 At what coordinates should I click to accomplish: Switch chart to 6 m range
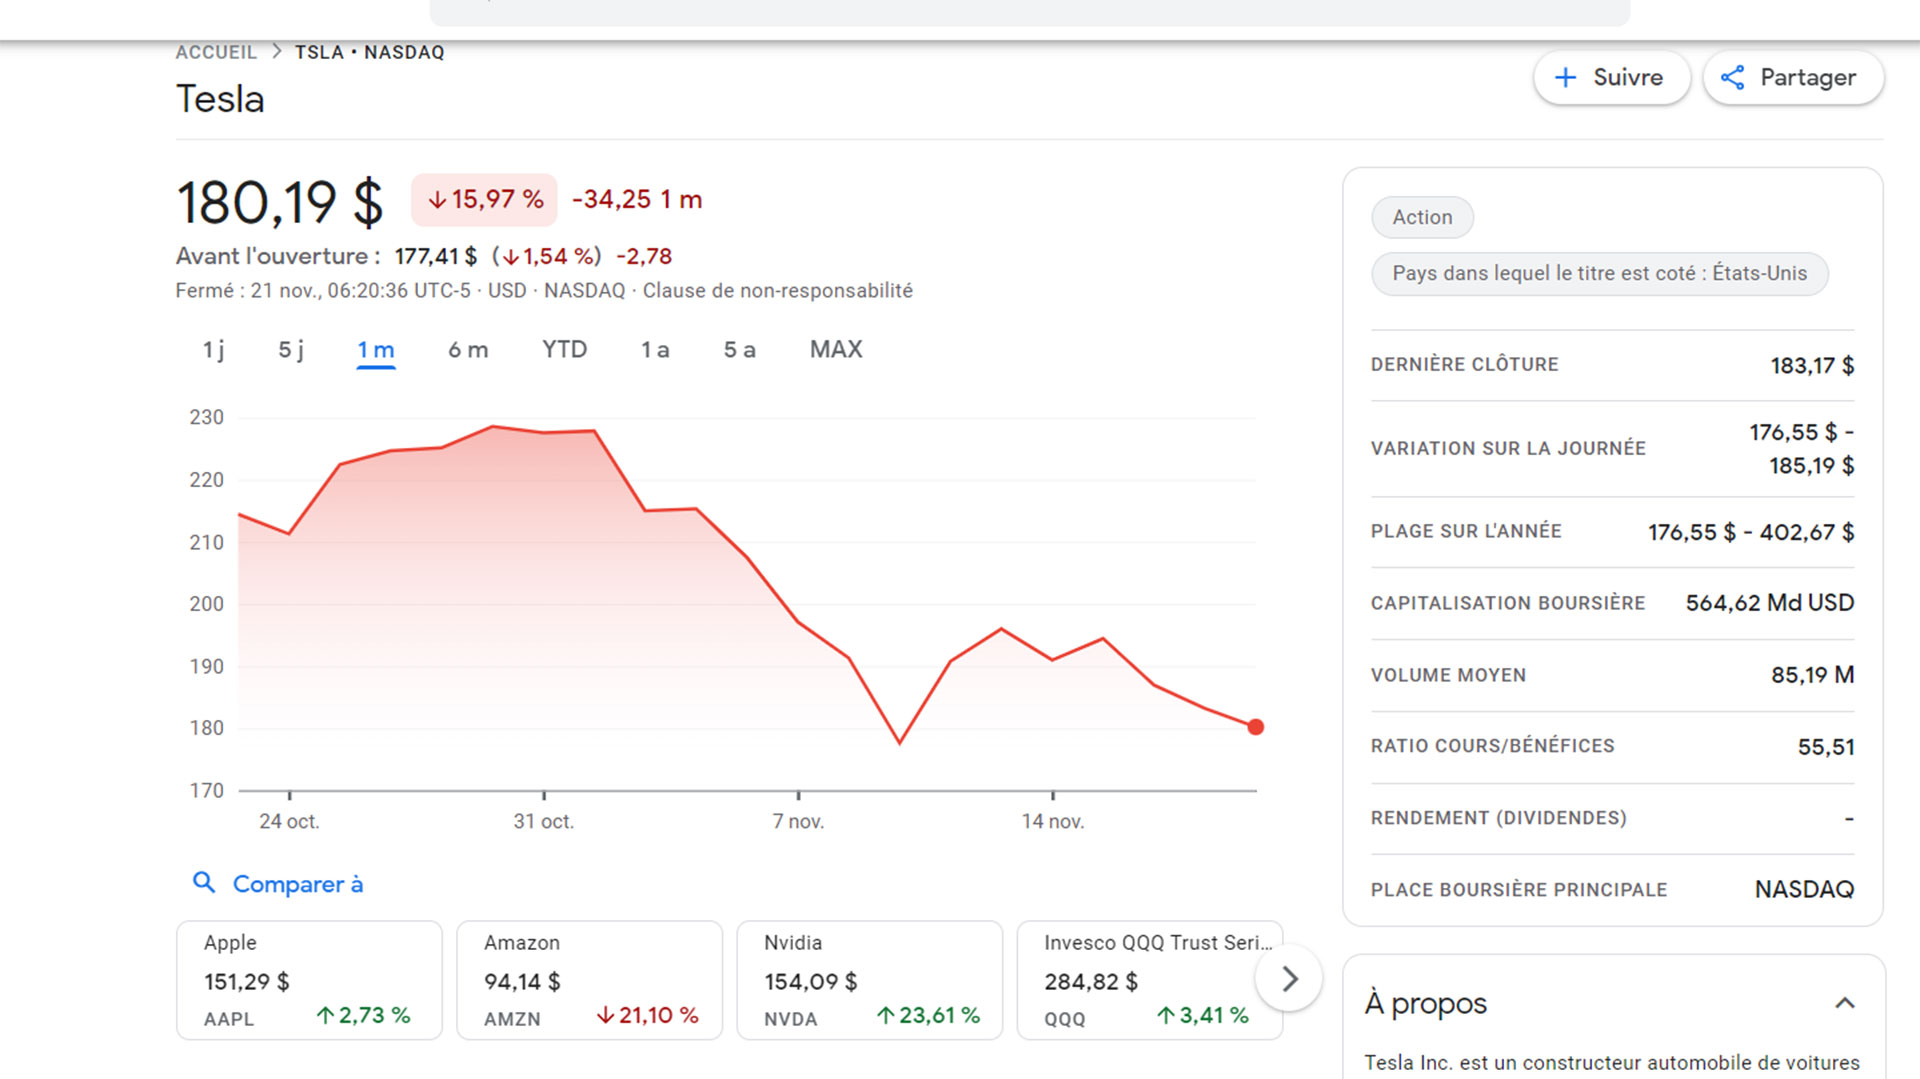tap(468, 349)
